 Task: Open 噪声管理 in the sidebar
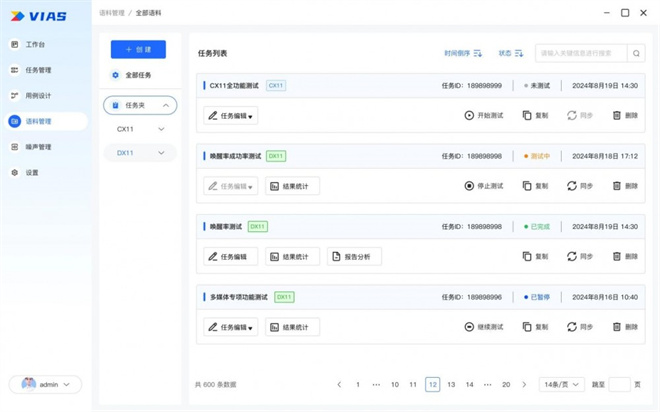click(x=38, y=147)
